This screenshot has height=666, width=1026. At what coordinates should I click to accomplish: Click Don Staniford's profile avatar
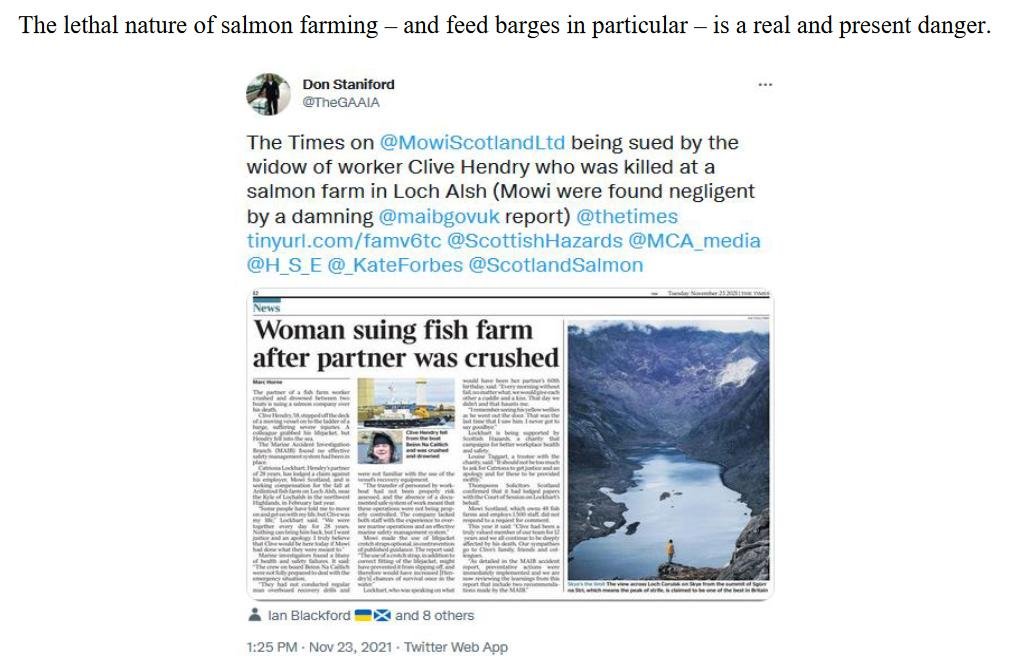pos(269,93)
